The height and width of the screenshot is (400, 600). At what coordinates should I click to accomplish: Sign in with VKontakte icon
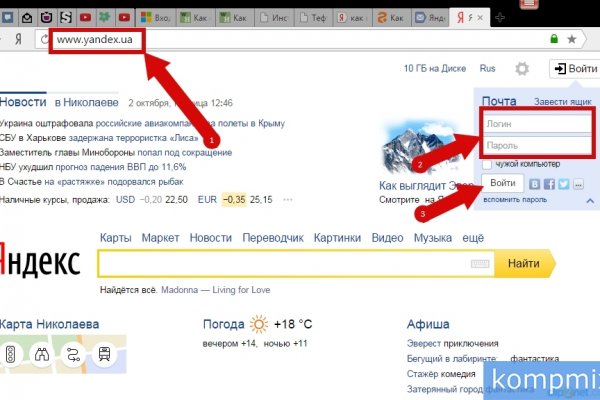(535, 184)
